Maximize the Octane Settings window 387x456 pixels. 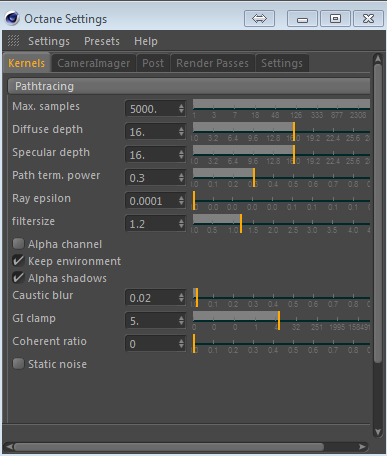(335, 19)
